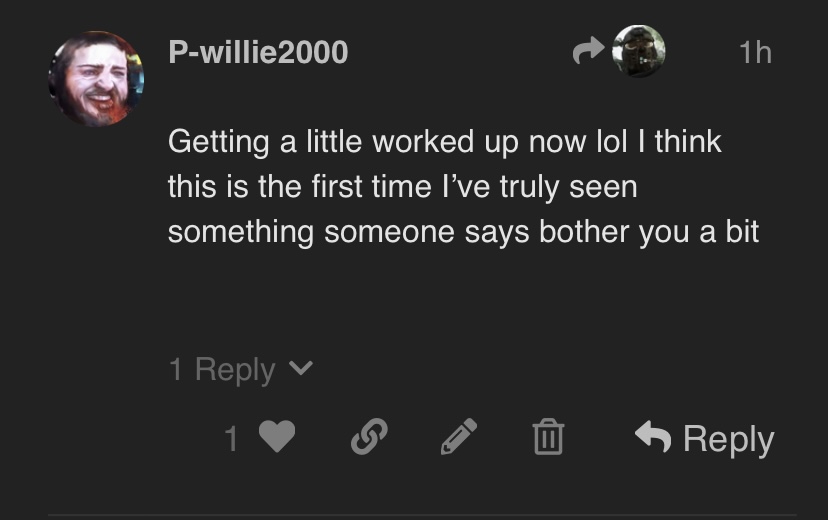The image size is (828, 520).
Task: Click the chevron beside 1 Reply
Action: [x=300, y=370]
